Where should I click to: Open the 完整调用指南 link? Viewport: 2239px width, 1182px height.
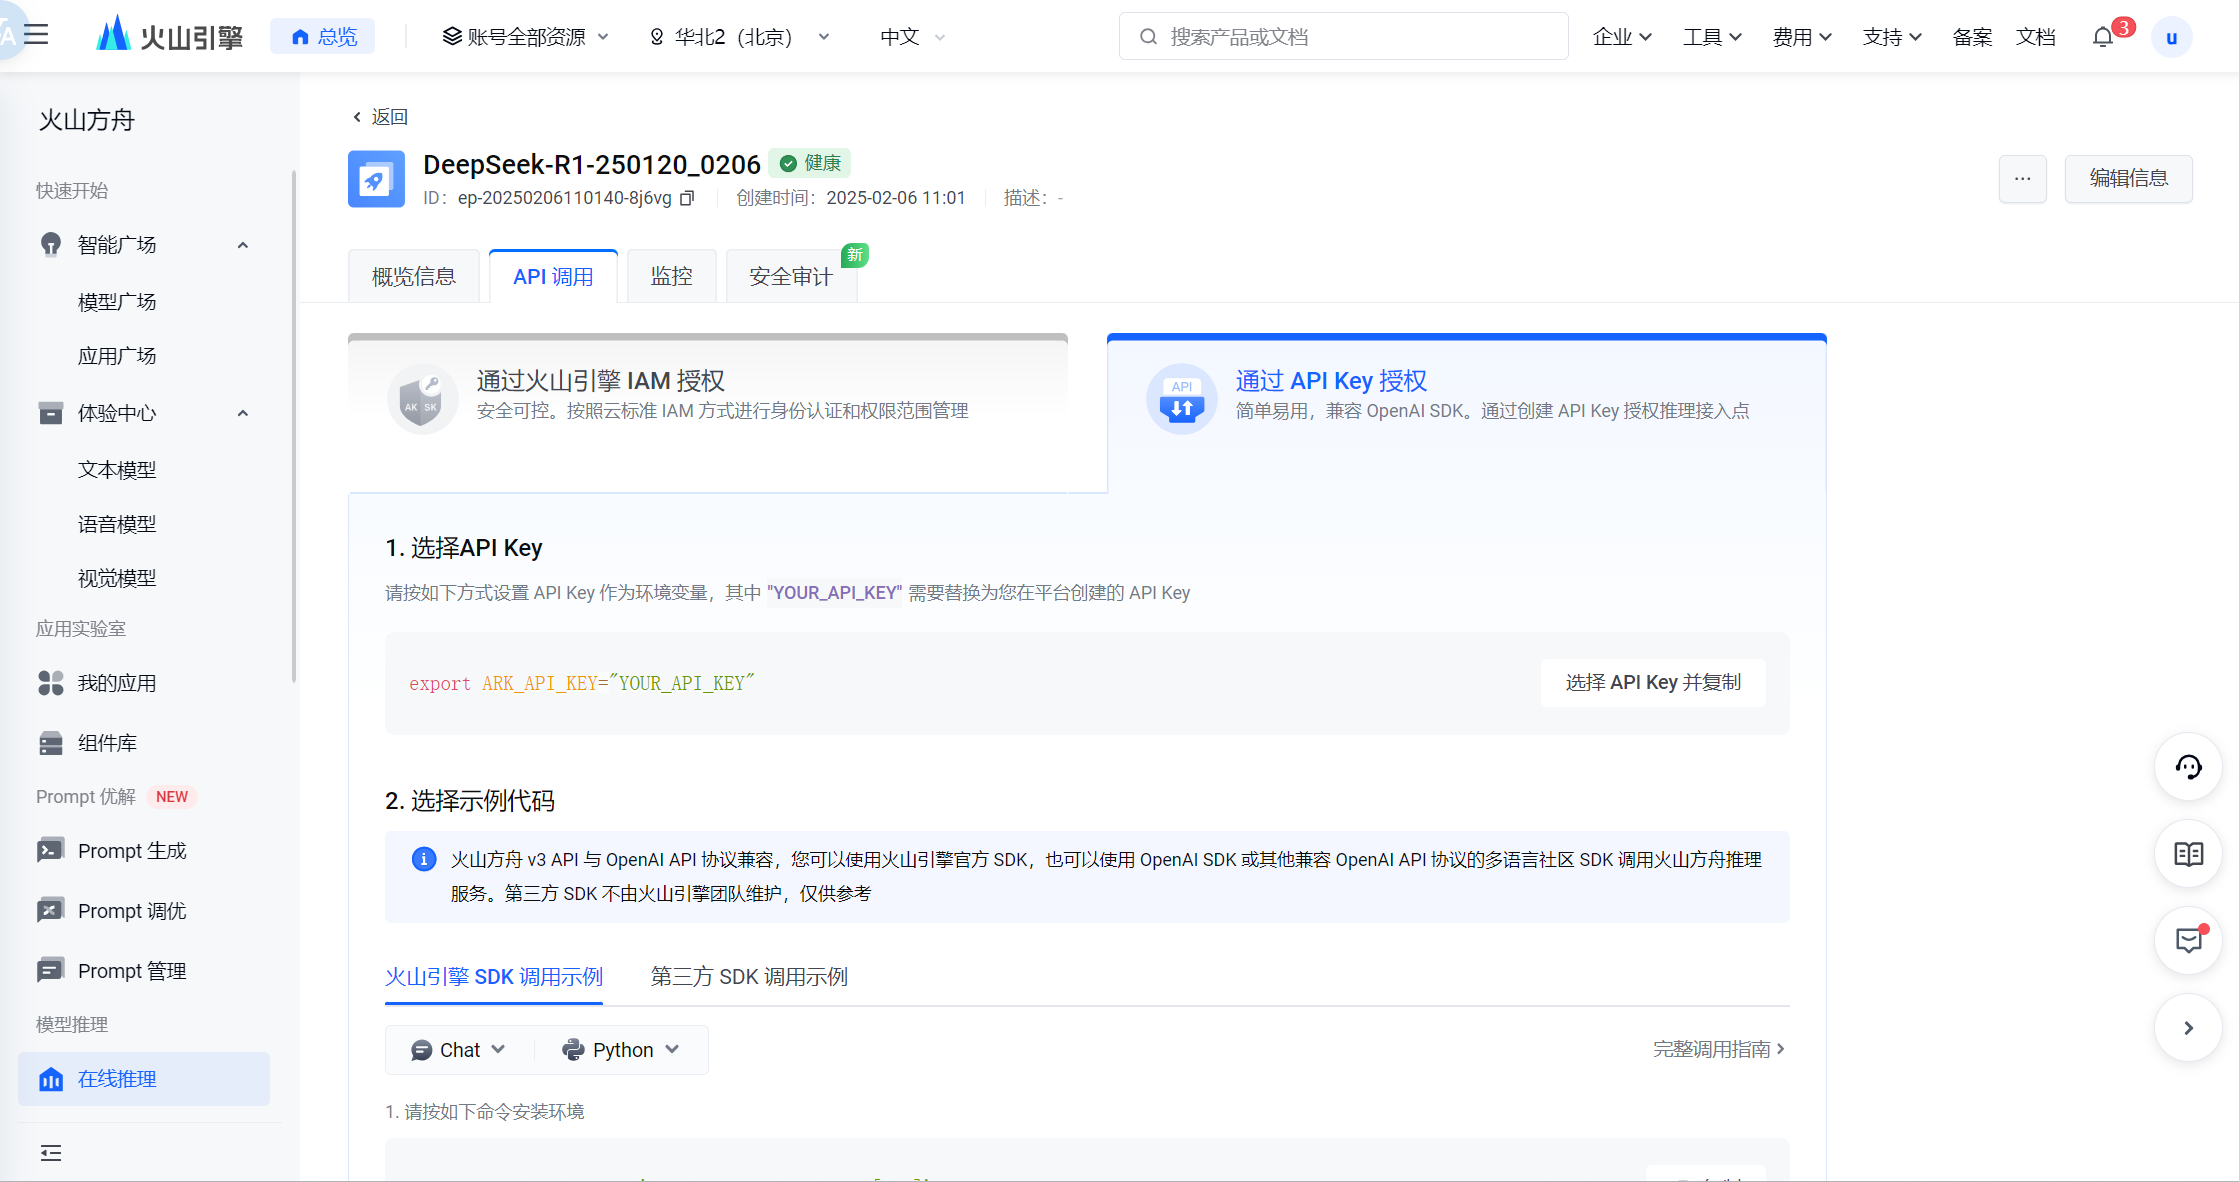pos(1719,1049)
